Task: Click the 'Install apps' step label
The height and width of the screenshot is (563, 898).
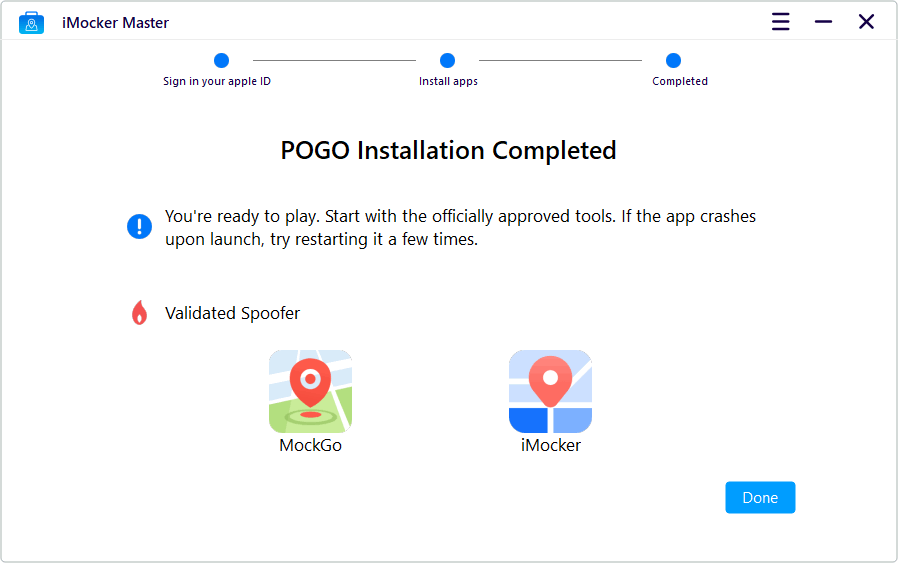Action: click(x=448, y=81)
